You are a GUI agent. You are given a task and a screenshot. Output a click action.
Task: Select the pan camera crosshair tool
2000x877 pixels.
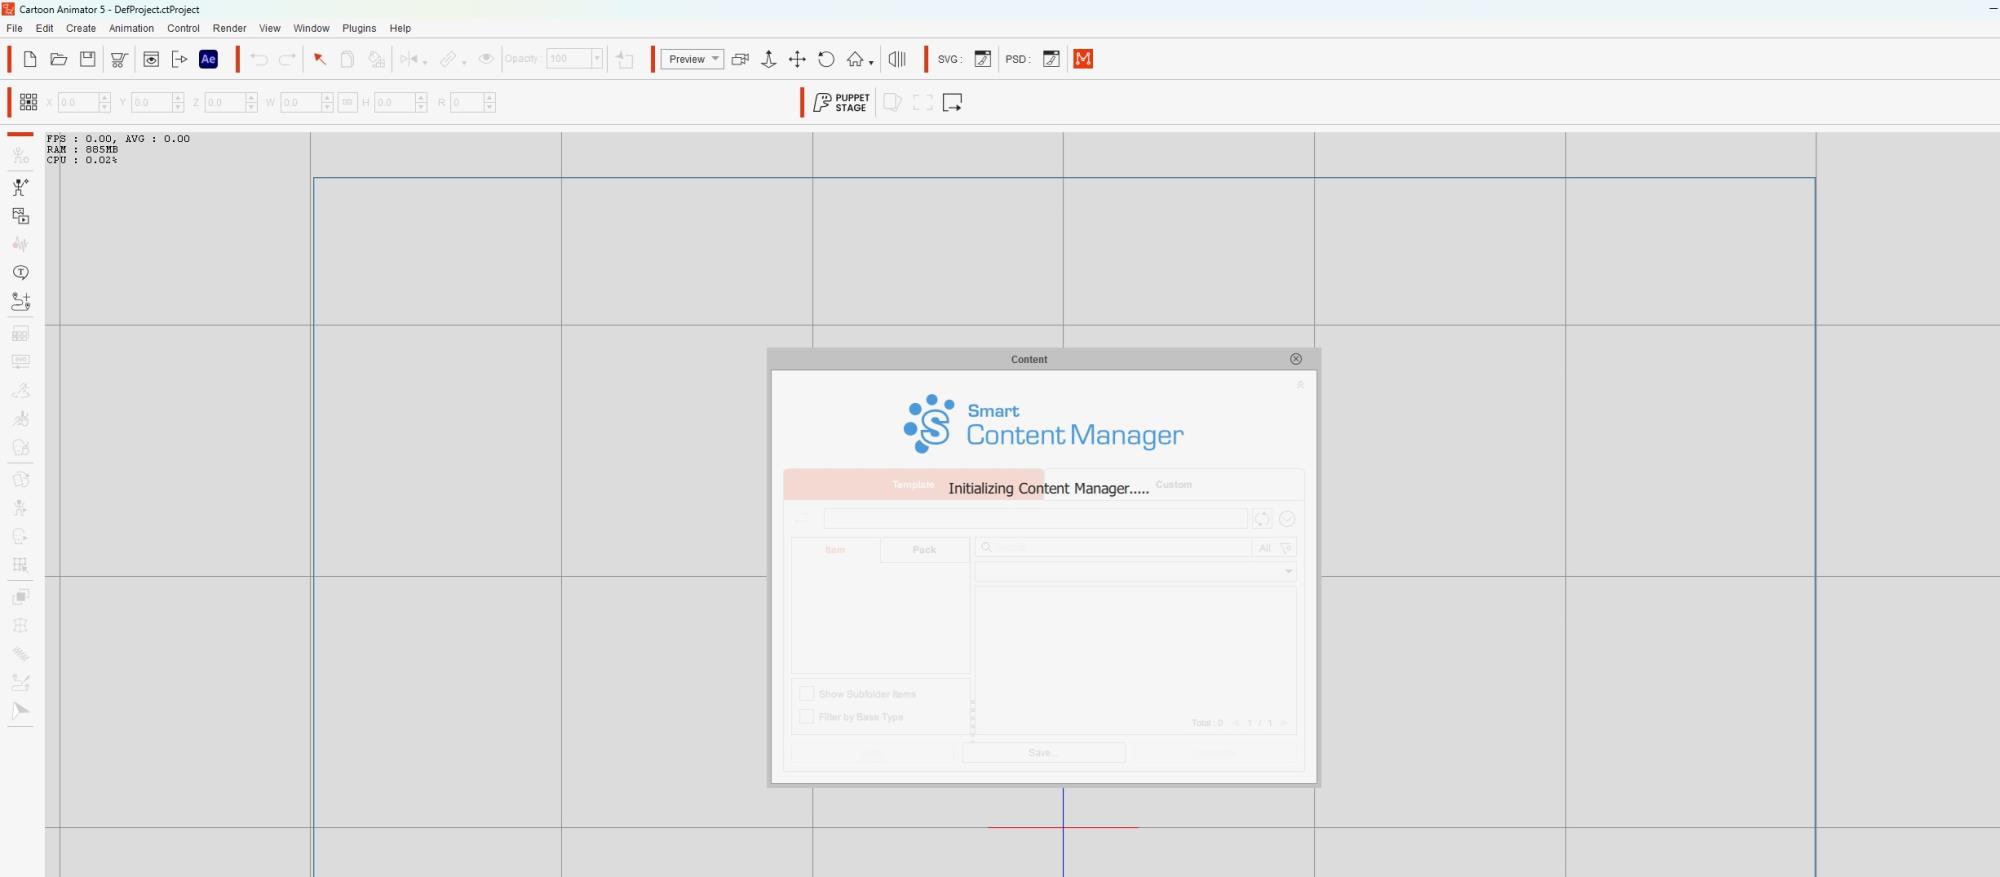click(797, 59)
